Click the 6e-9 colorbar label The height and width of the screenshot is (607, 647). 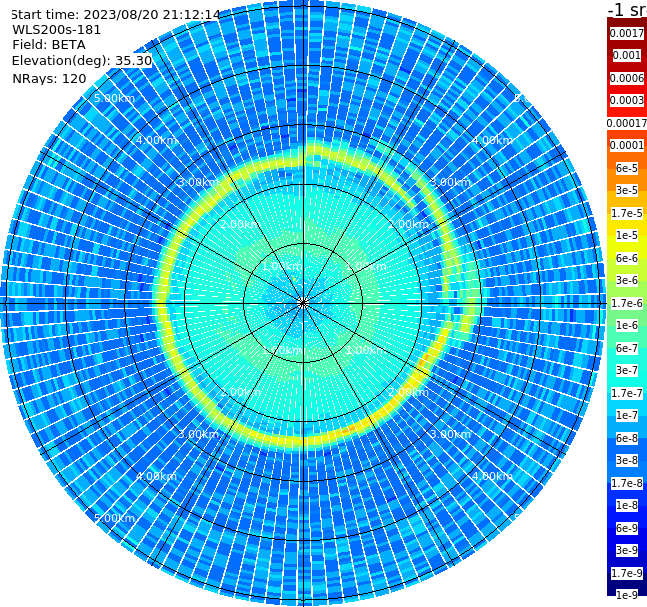pyautogui.click(x=627, y=528)
